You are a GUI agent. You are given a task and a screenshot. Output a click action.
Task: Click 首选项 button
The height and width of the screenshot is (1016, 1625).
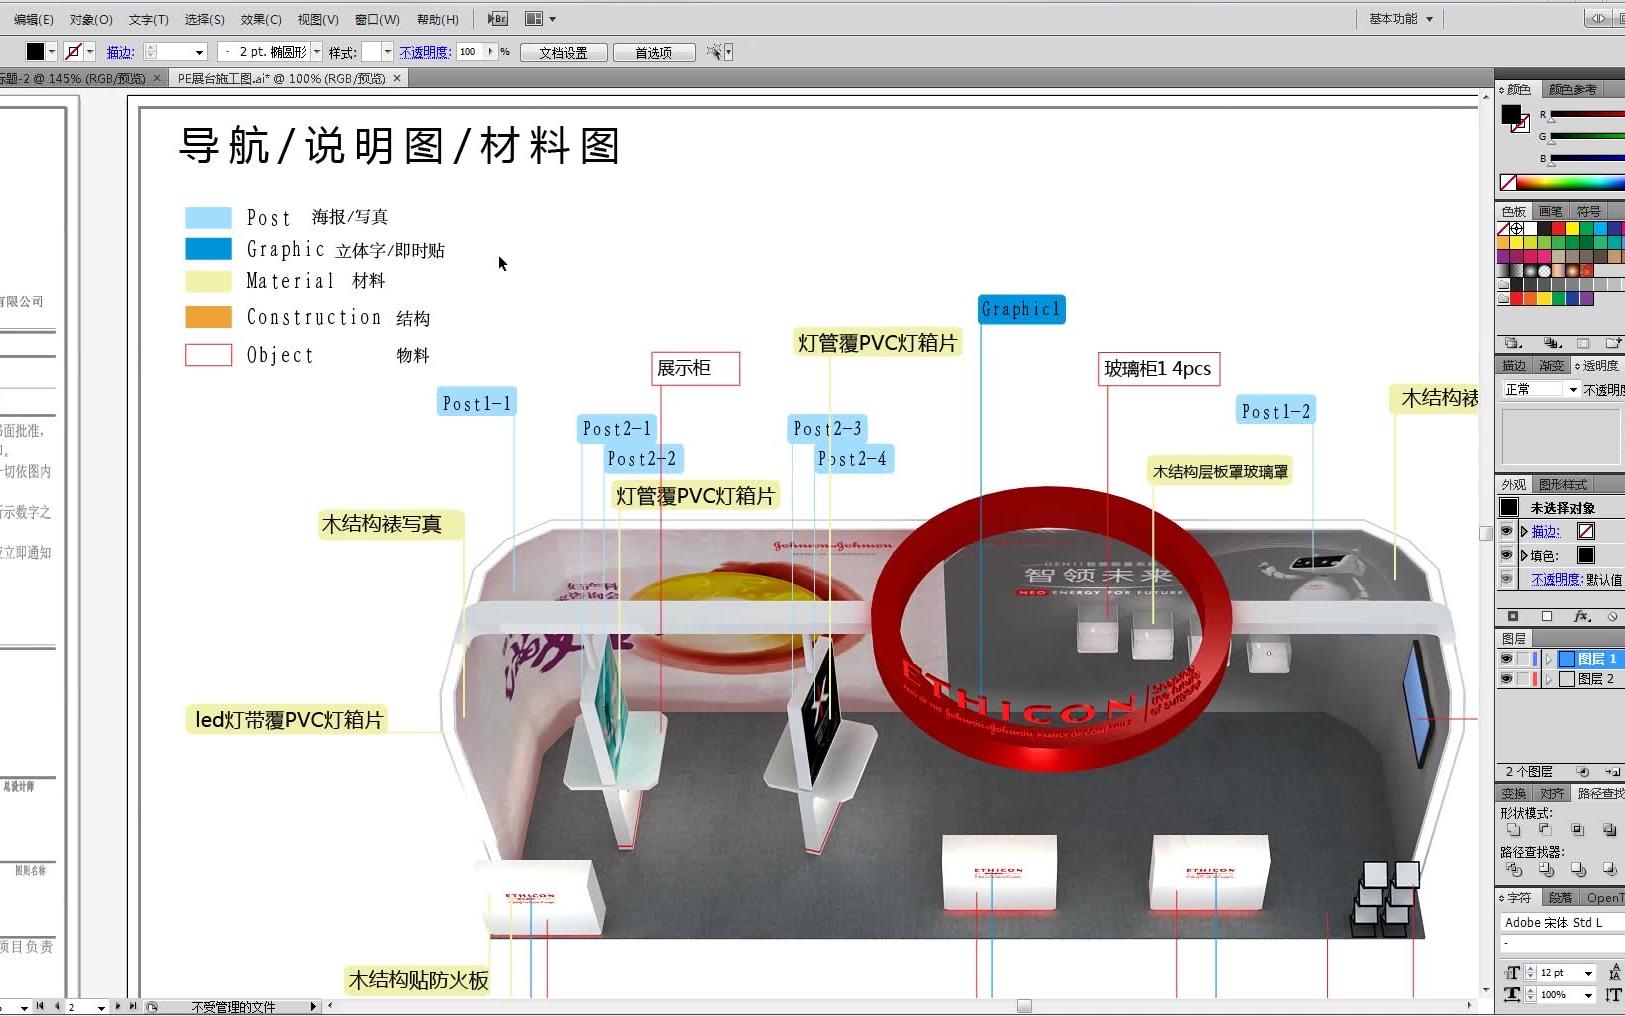(654, 52)
